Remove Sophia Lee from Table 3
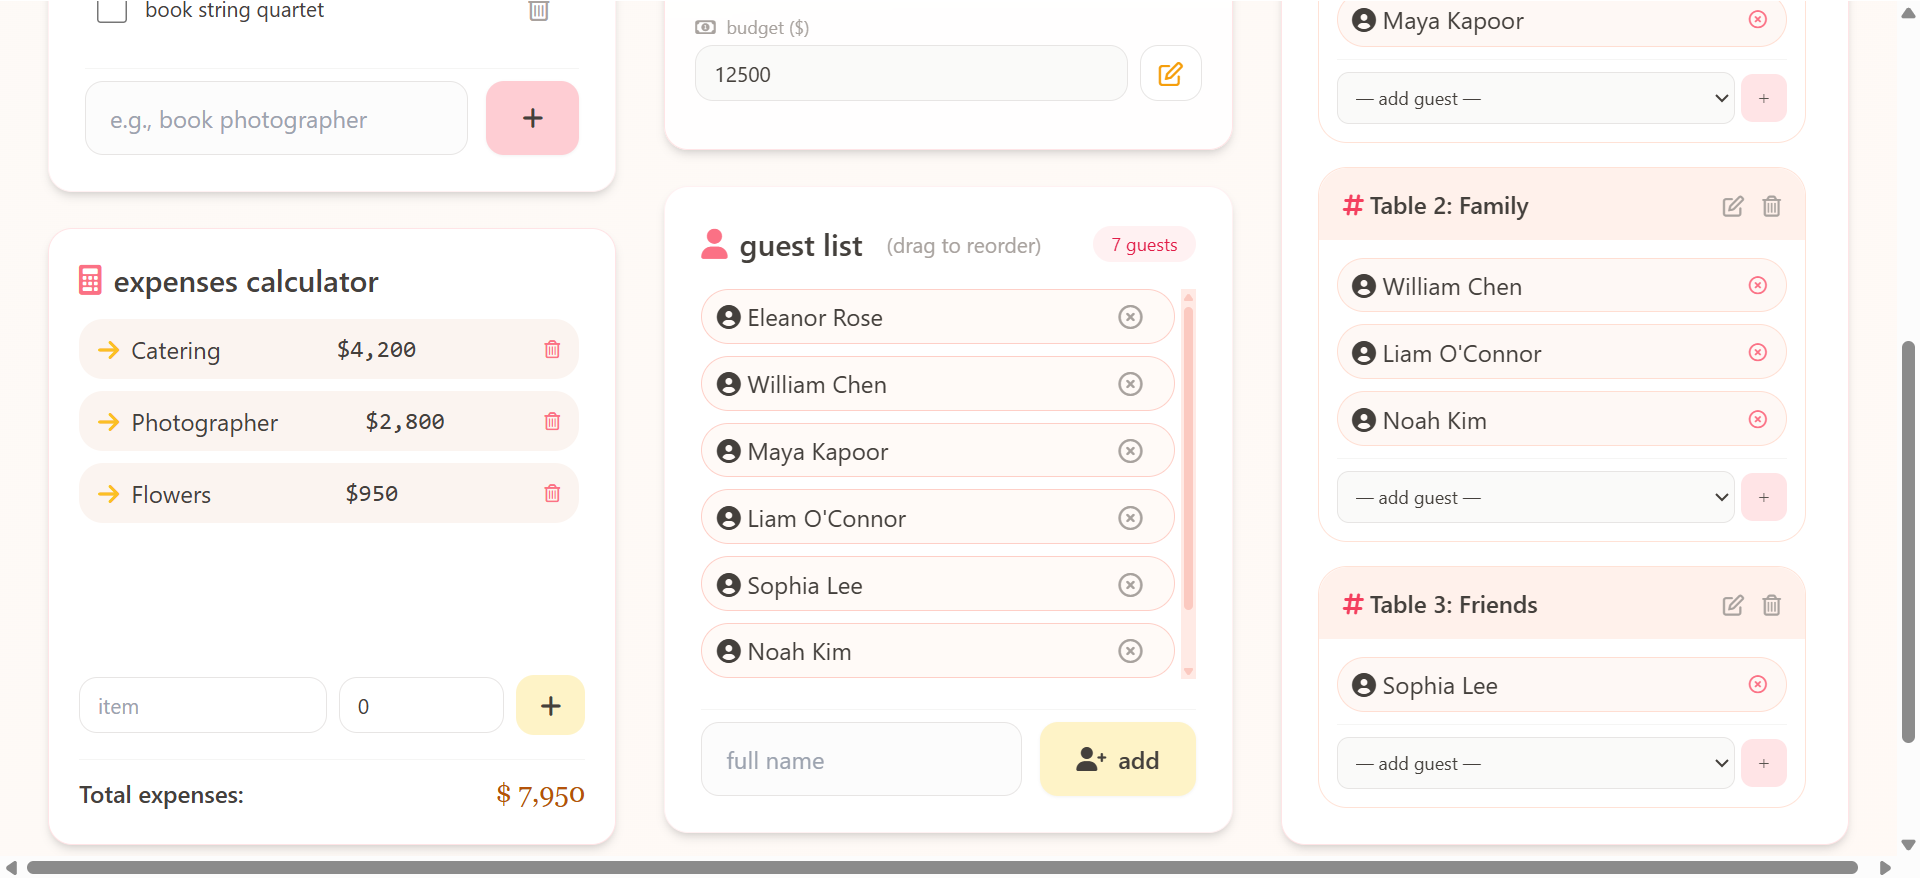The height and width of the screenshot is (878, 1920). tap(1757, 684)
